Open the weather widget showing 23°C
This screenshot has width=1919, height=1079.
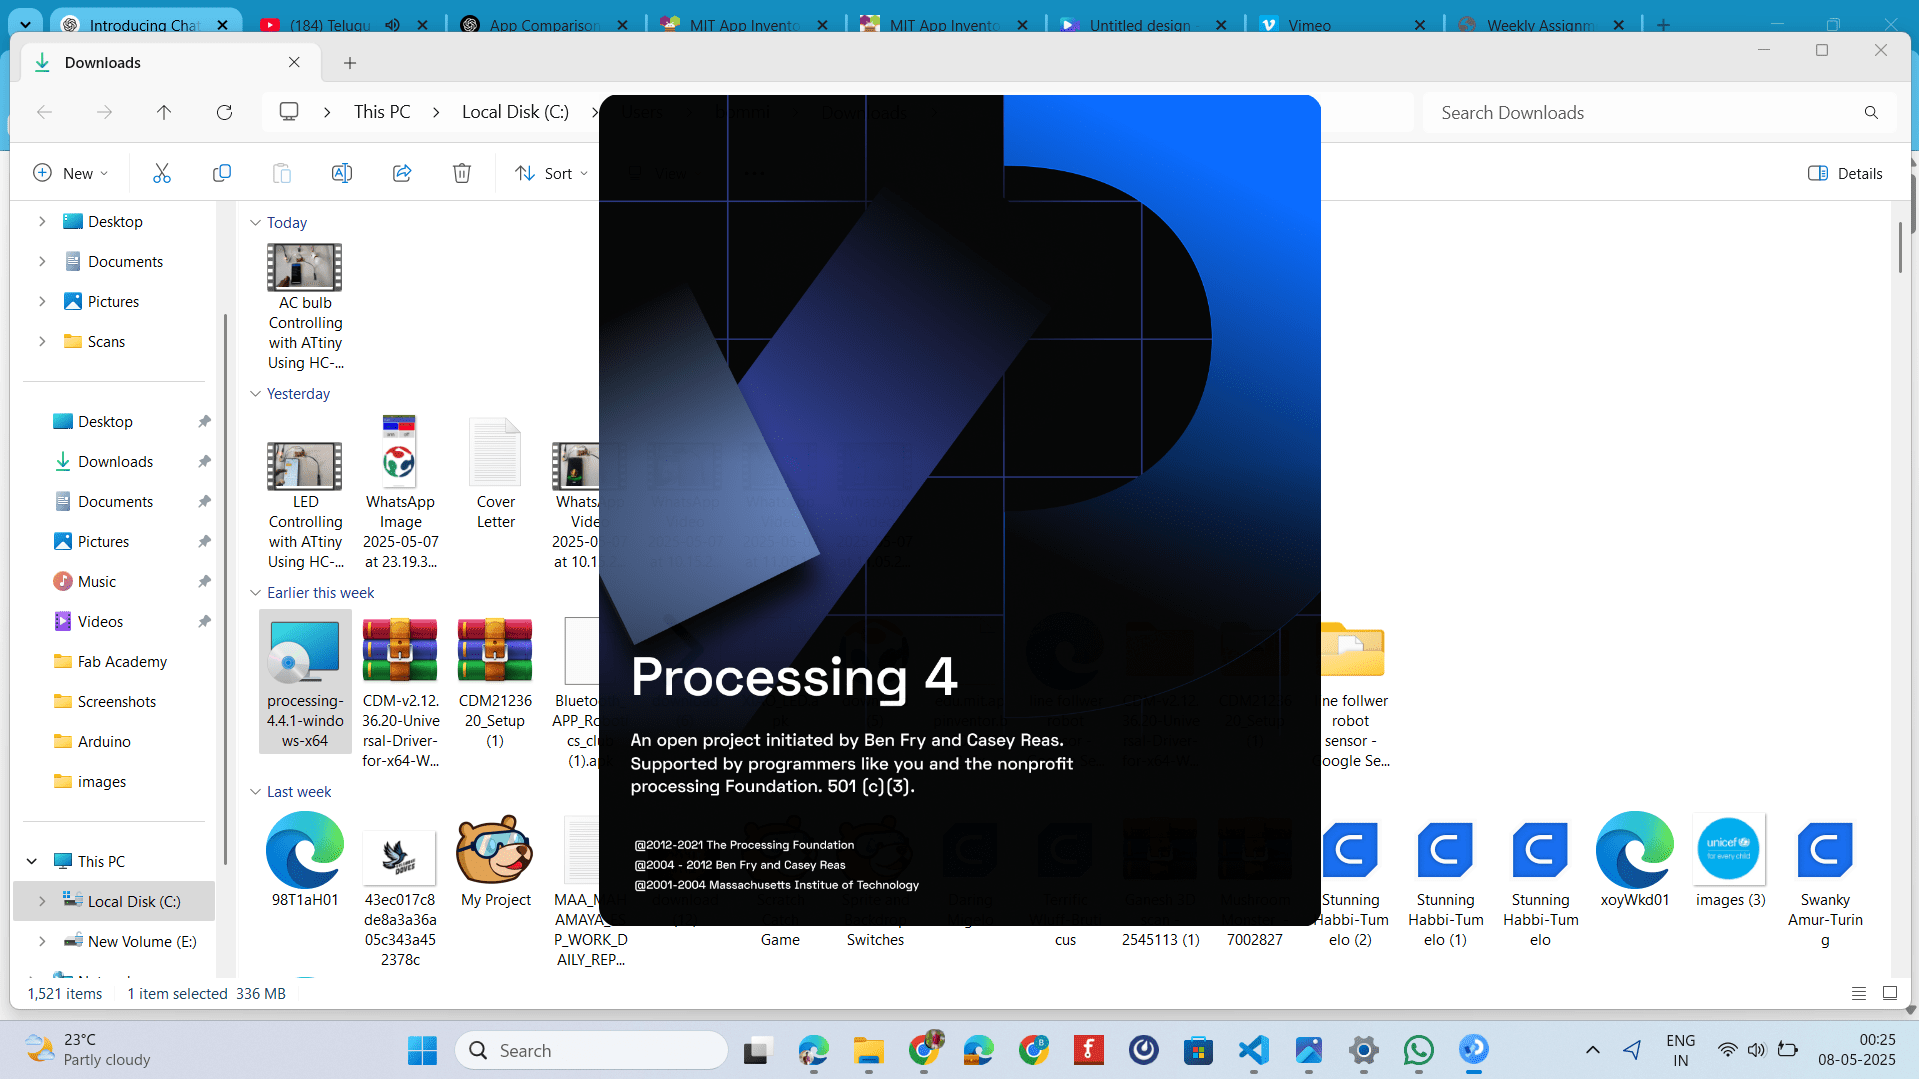88,1050
